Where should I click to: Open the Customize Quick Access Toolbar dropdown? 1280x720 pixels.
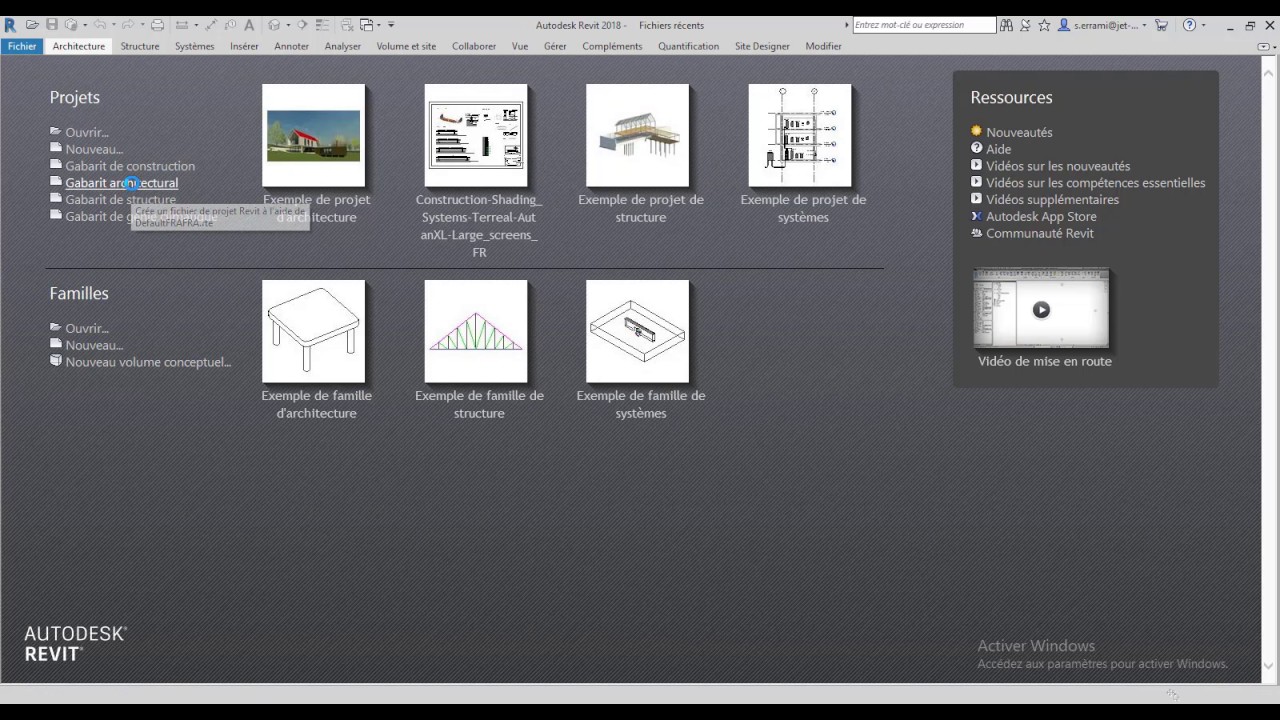pos(391,25)
